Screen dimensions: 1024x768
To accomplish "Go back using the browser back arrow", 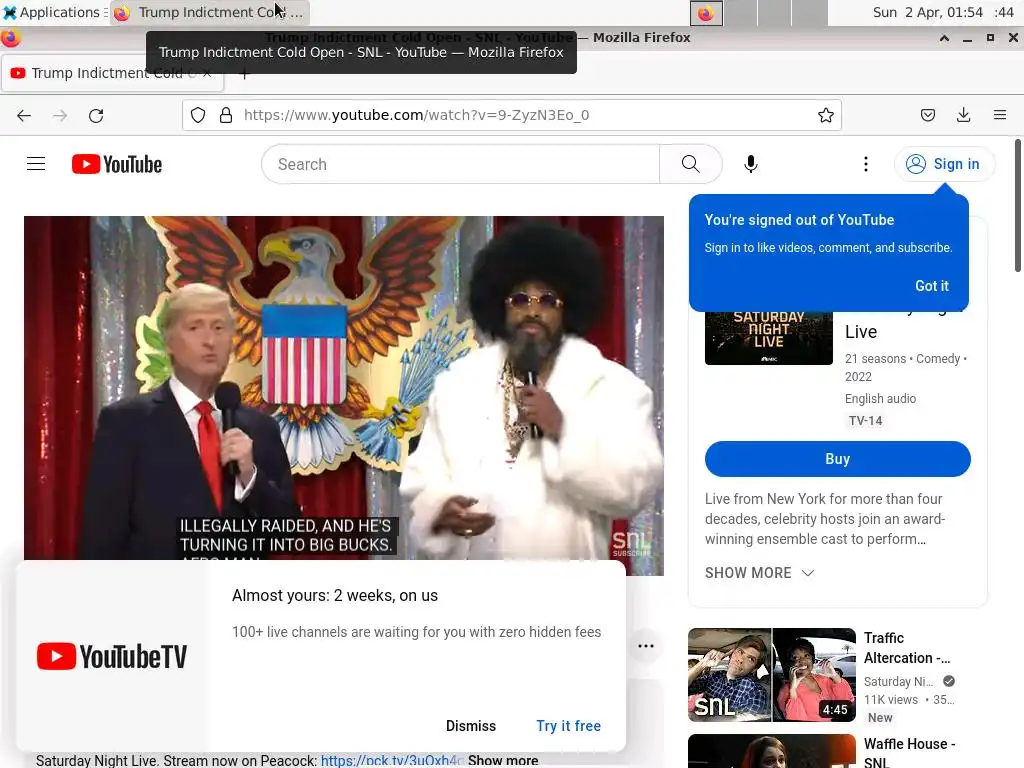I will (x=24, y=116).
